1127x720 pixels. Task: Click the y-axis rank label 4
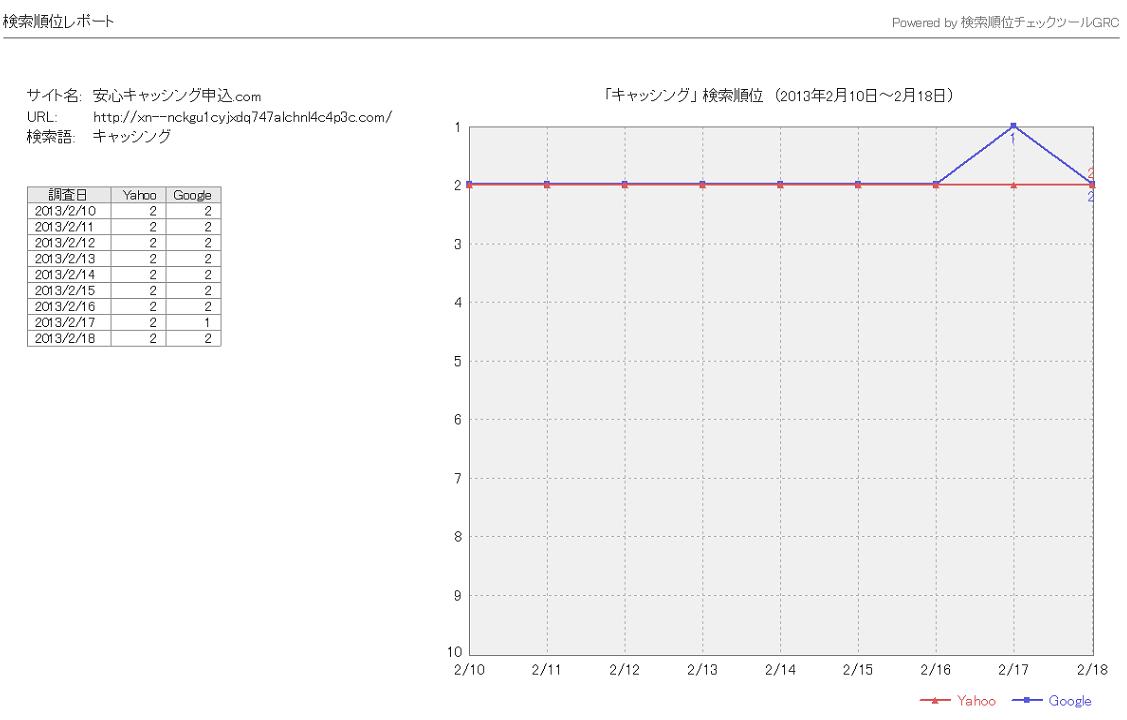tap(458, 303)
